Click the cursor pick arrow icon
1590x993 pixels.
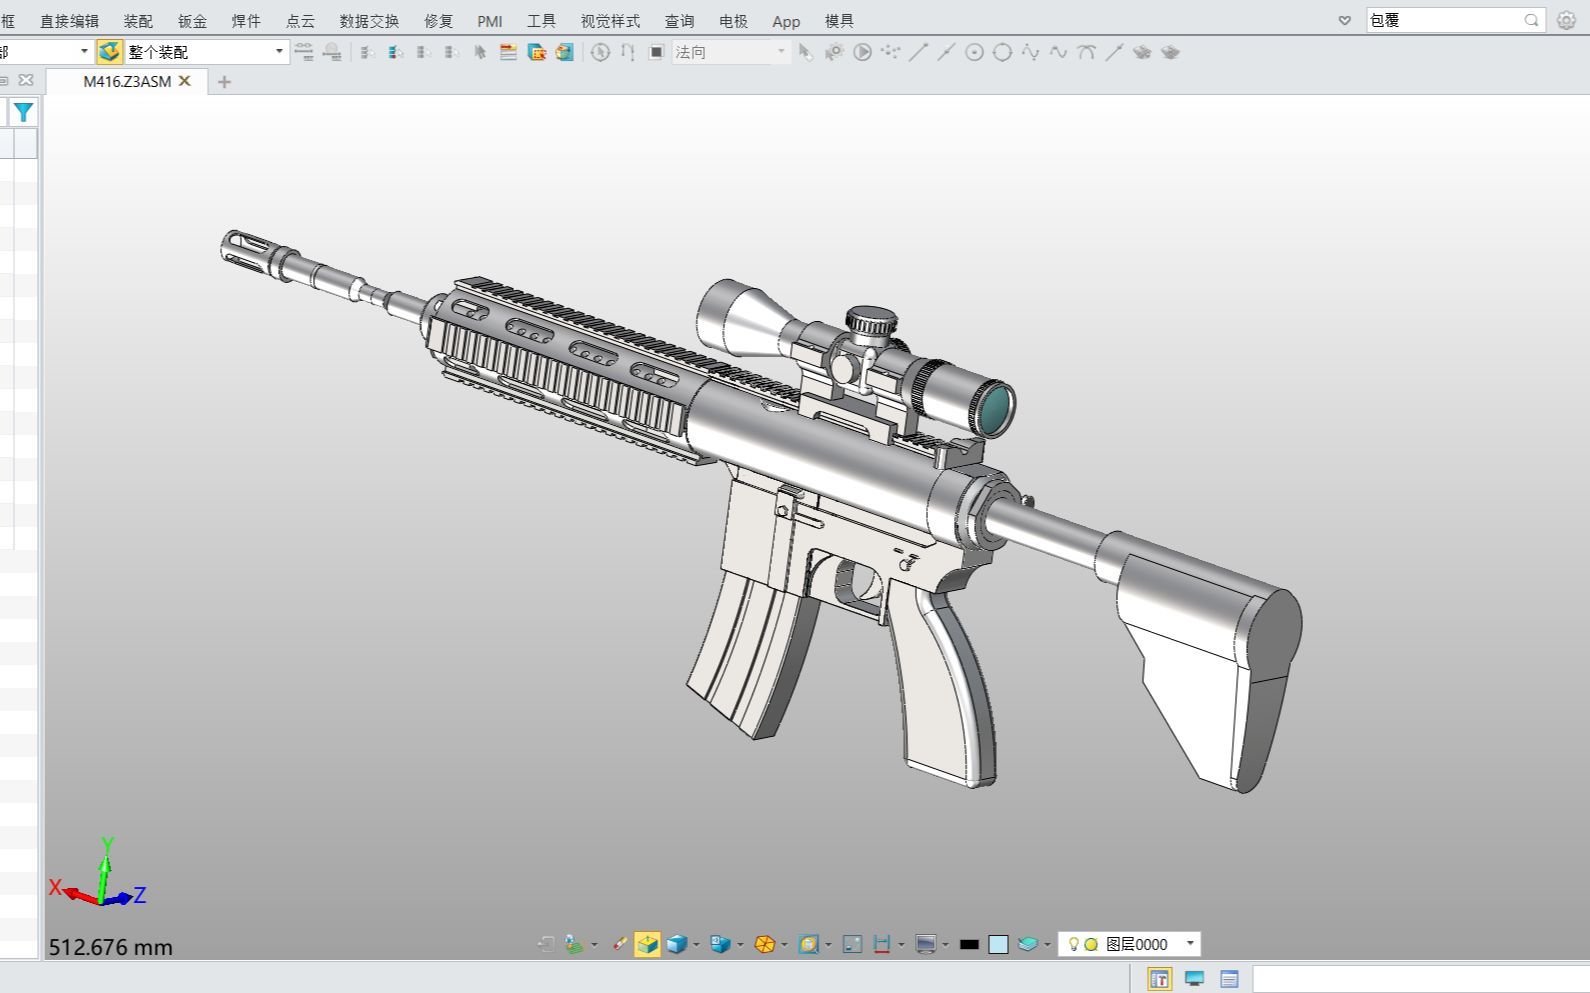coord(805,52)
